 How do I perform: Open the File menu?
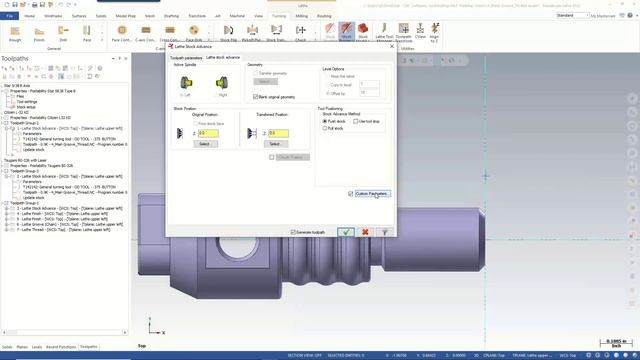tap(9, 16)
